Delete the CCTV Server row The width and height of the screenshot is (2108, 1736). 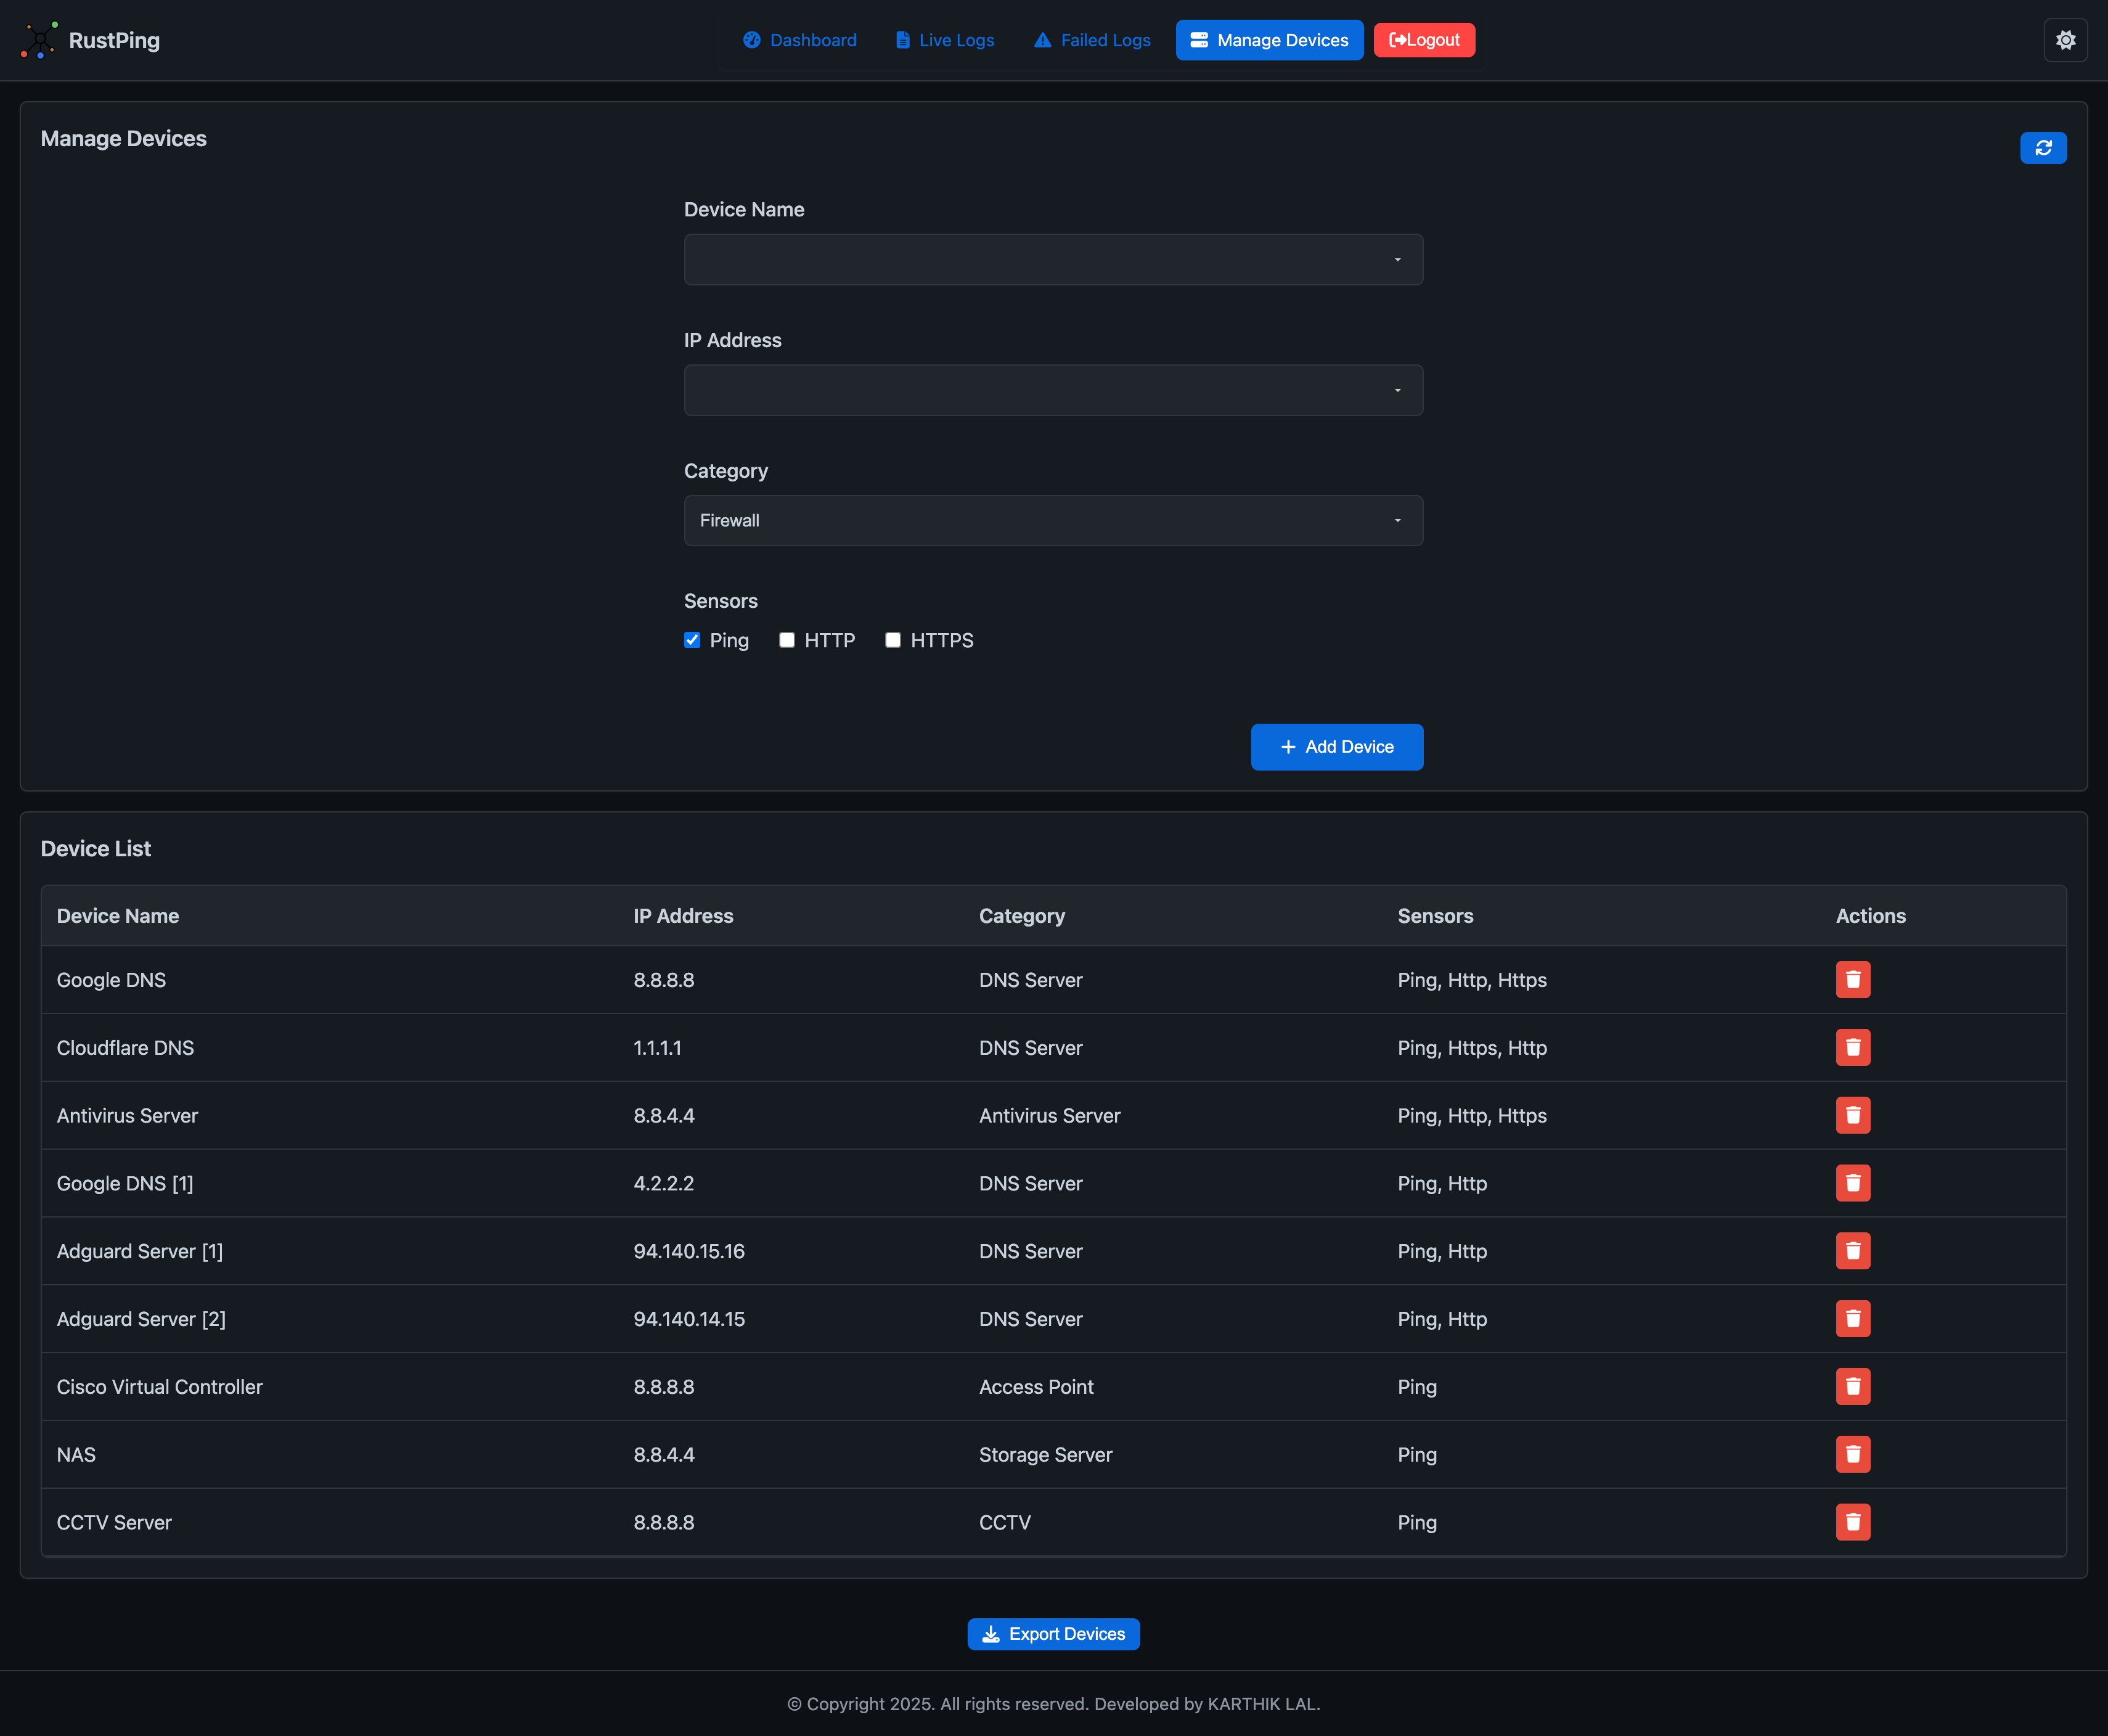click(1852, 1522)
